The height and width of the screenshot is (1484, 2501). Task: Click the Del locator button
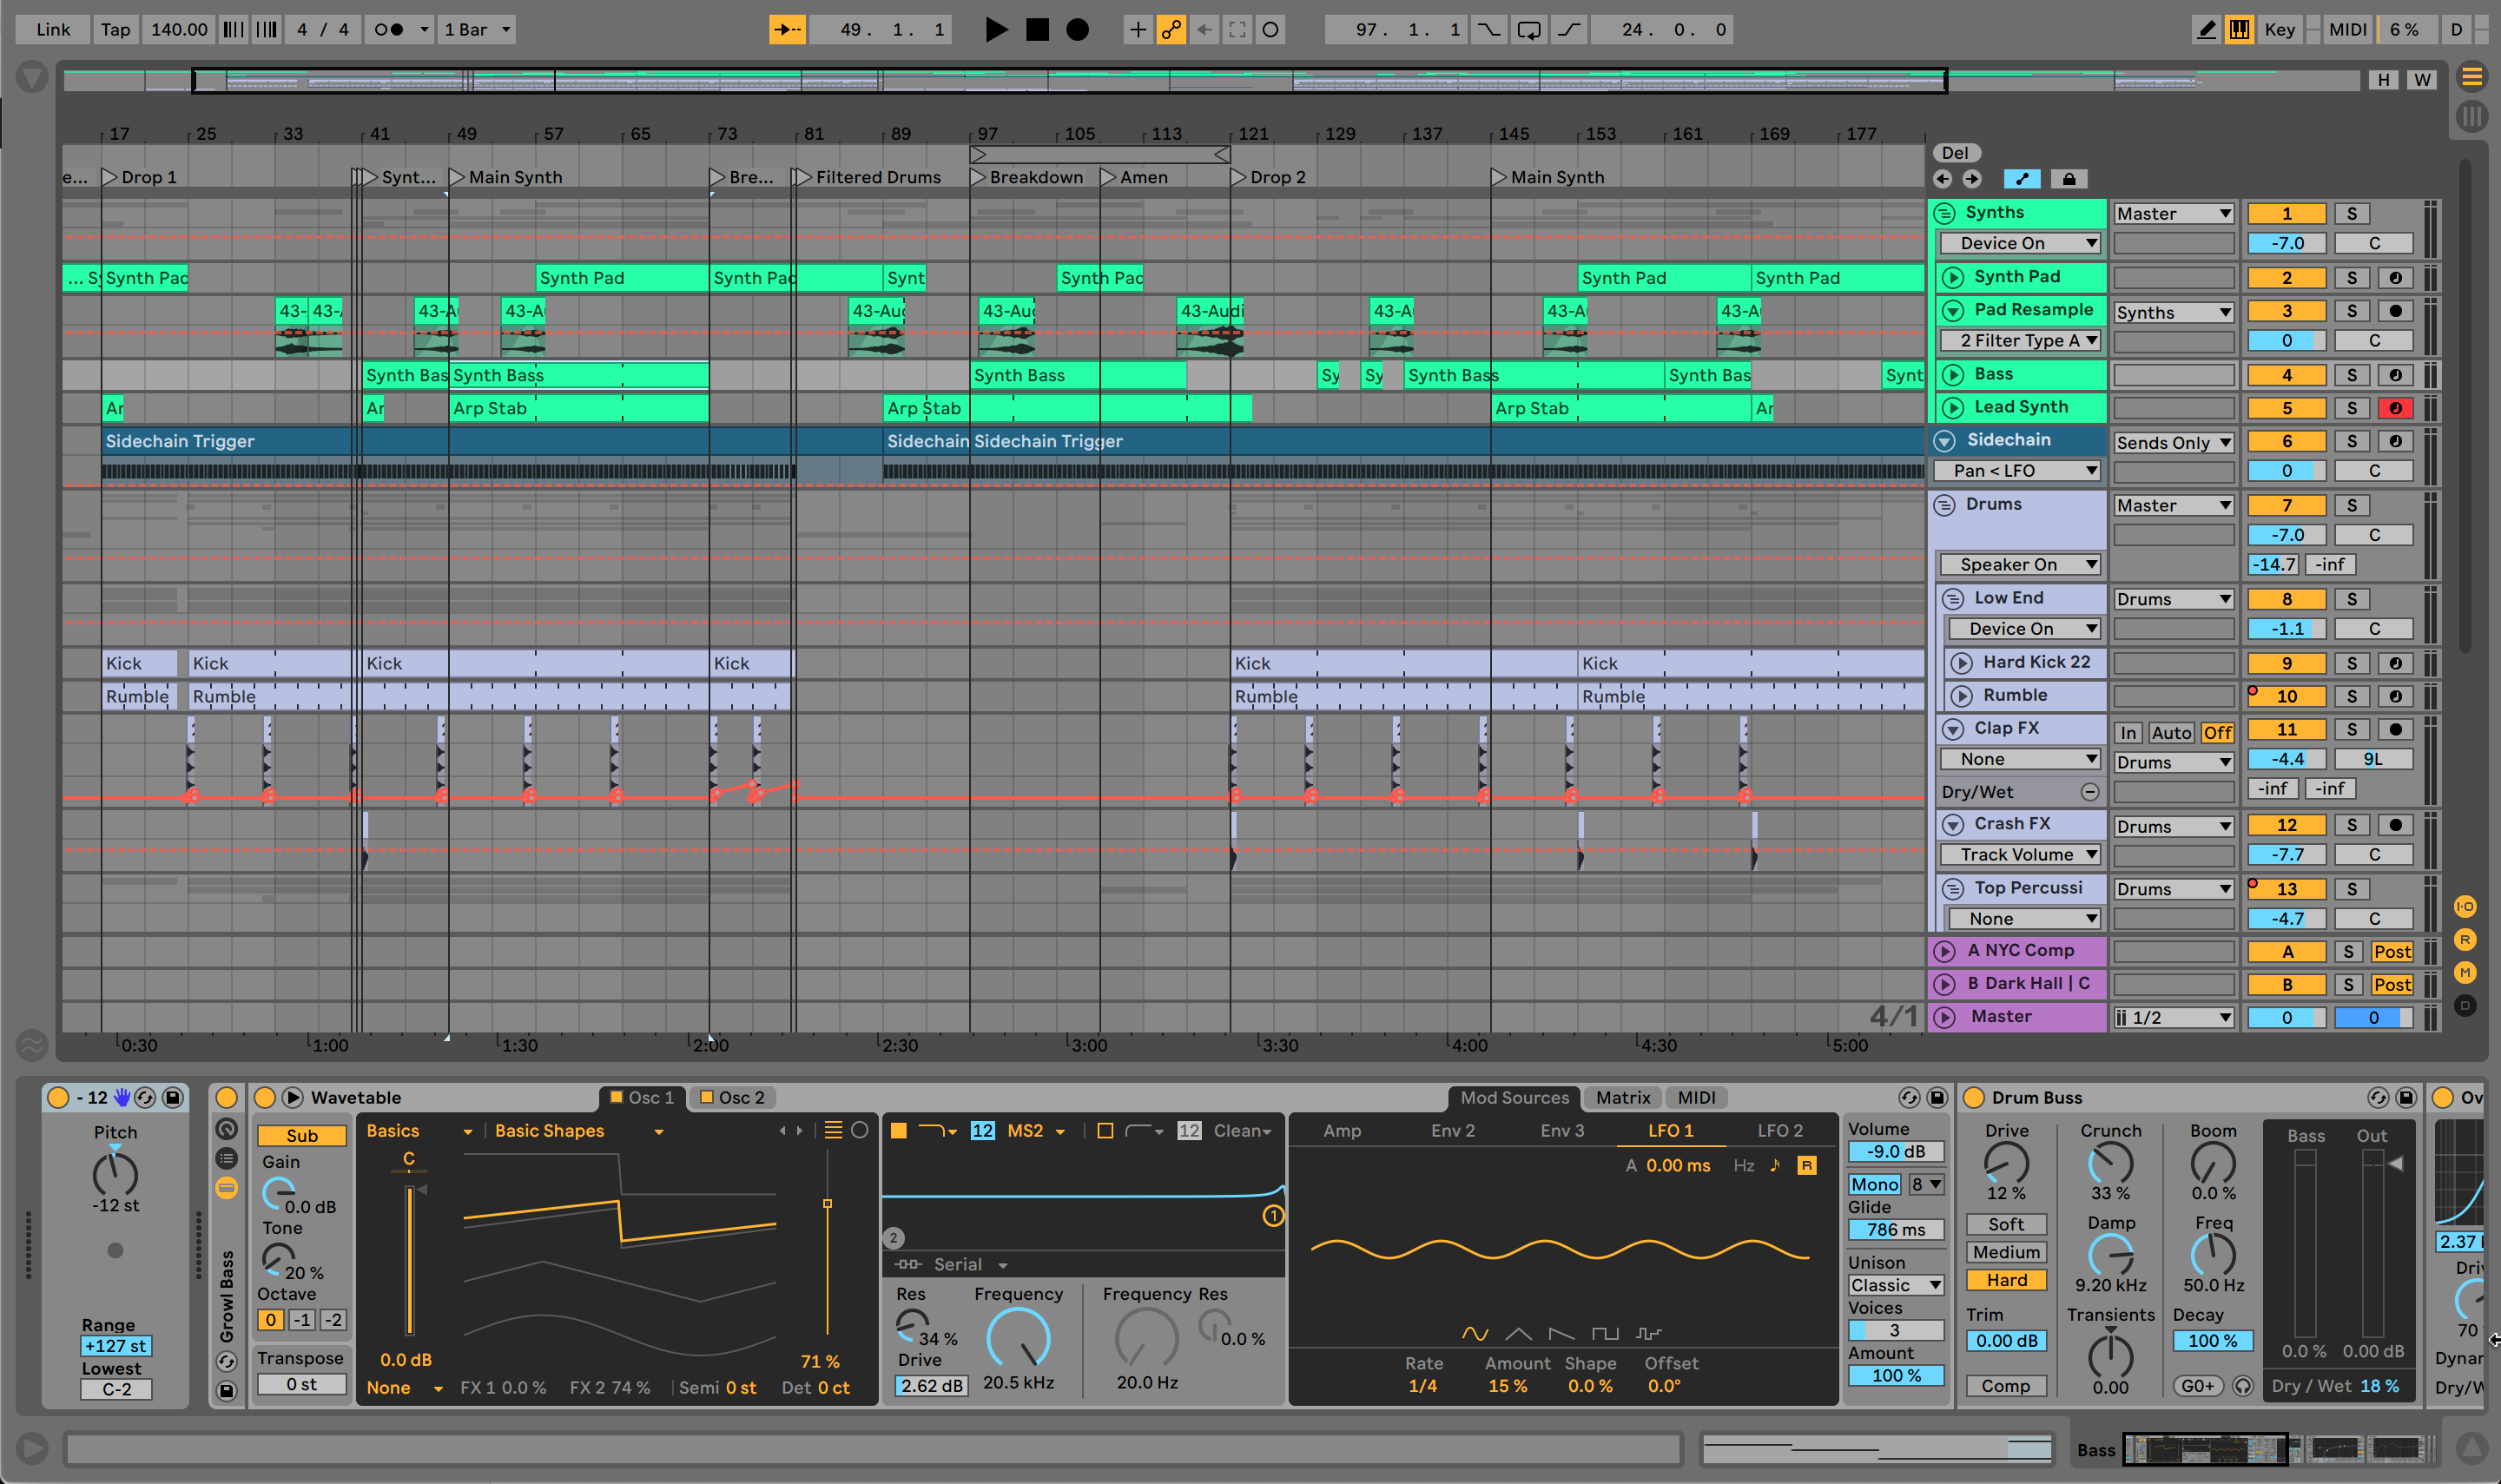1955,153
